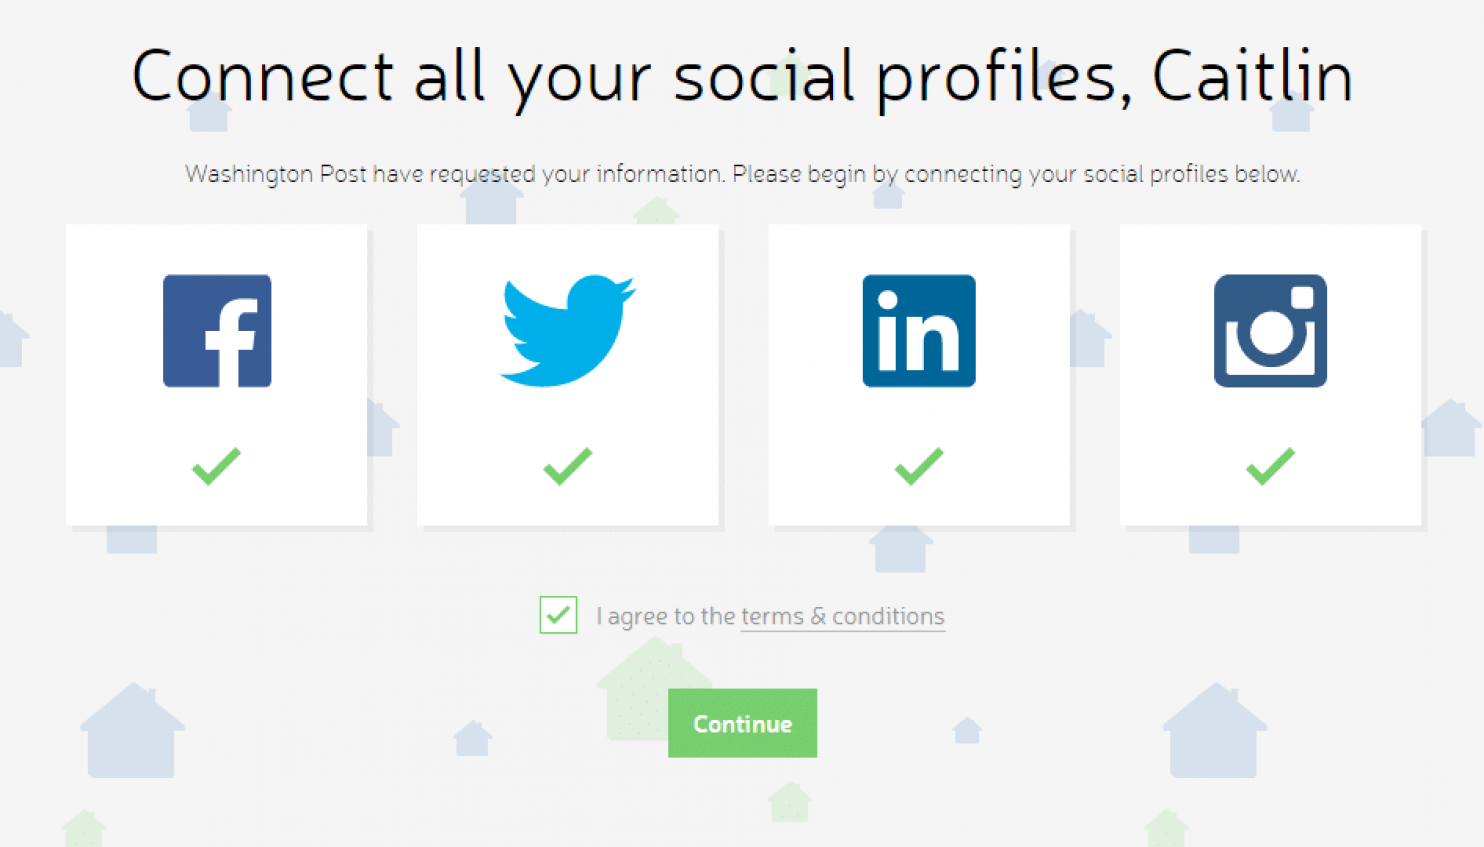Click the small blue house left of Continue
Screen dimensions: 1484x847
click(x=473, y=738)
